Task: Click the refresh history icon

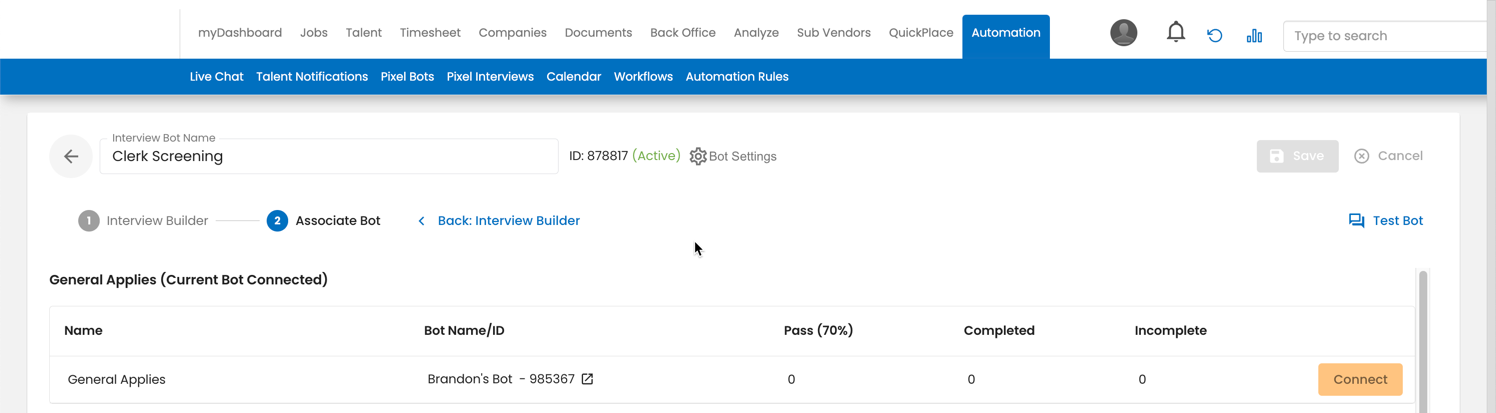Action: (1214, 35)
